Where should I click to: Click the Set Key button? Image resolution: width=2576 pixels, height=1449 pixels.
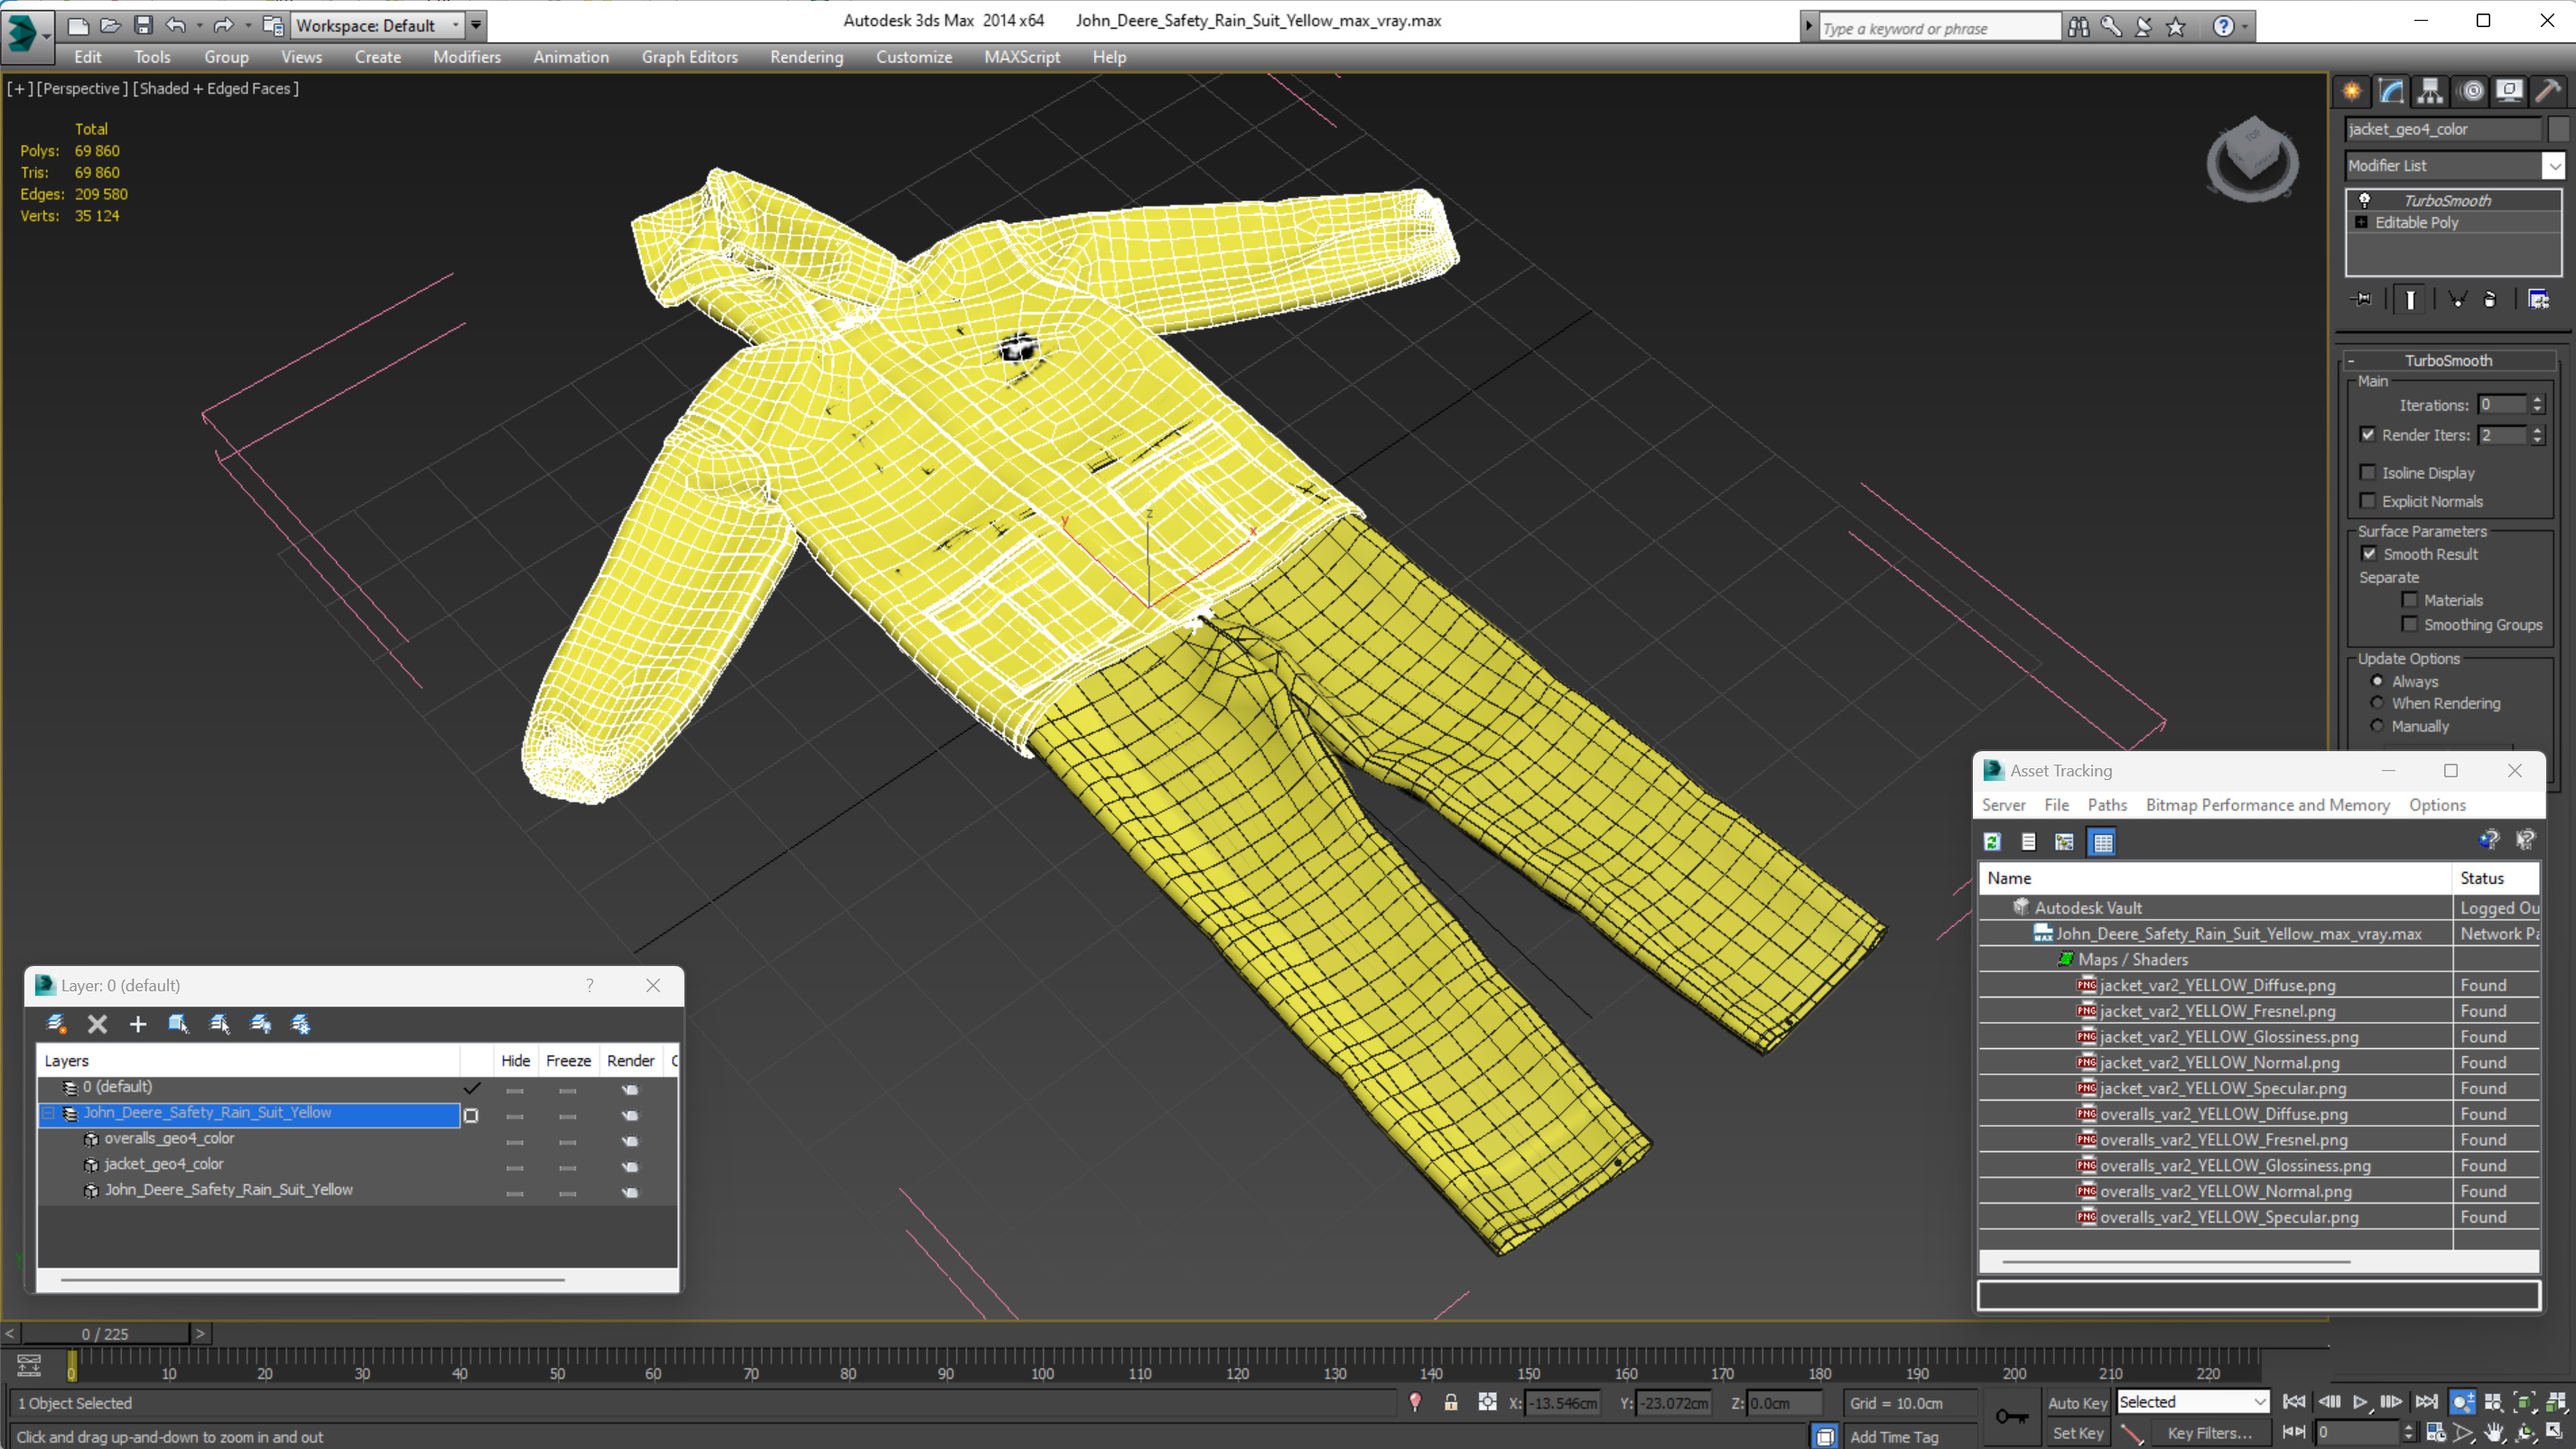pos(2077,1433)
